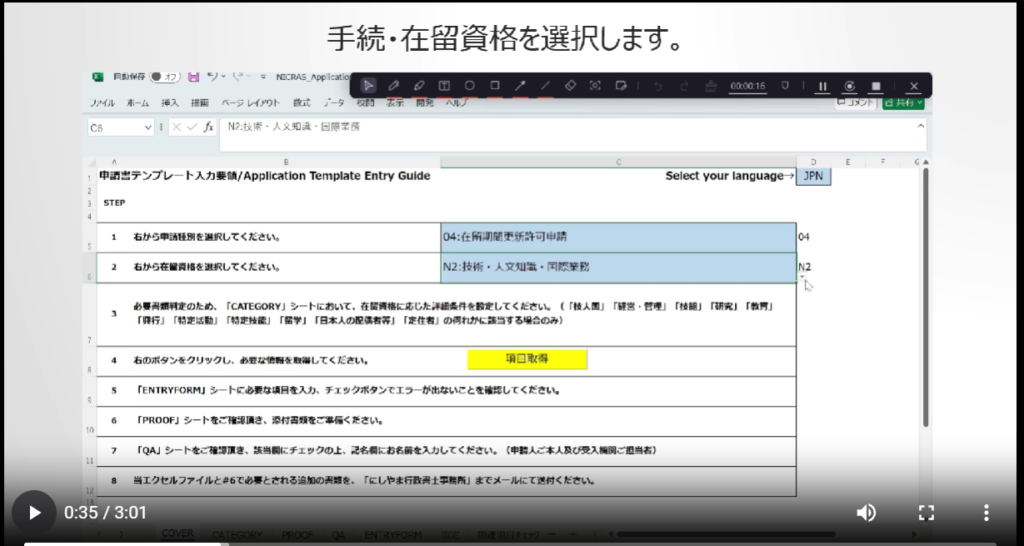Select the pen drawing tool
This screenshot has height=546, width=1024.
[394, 86]
